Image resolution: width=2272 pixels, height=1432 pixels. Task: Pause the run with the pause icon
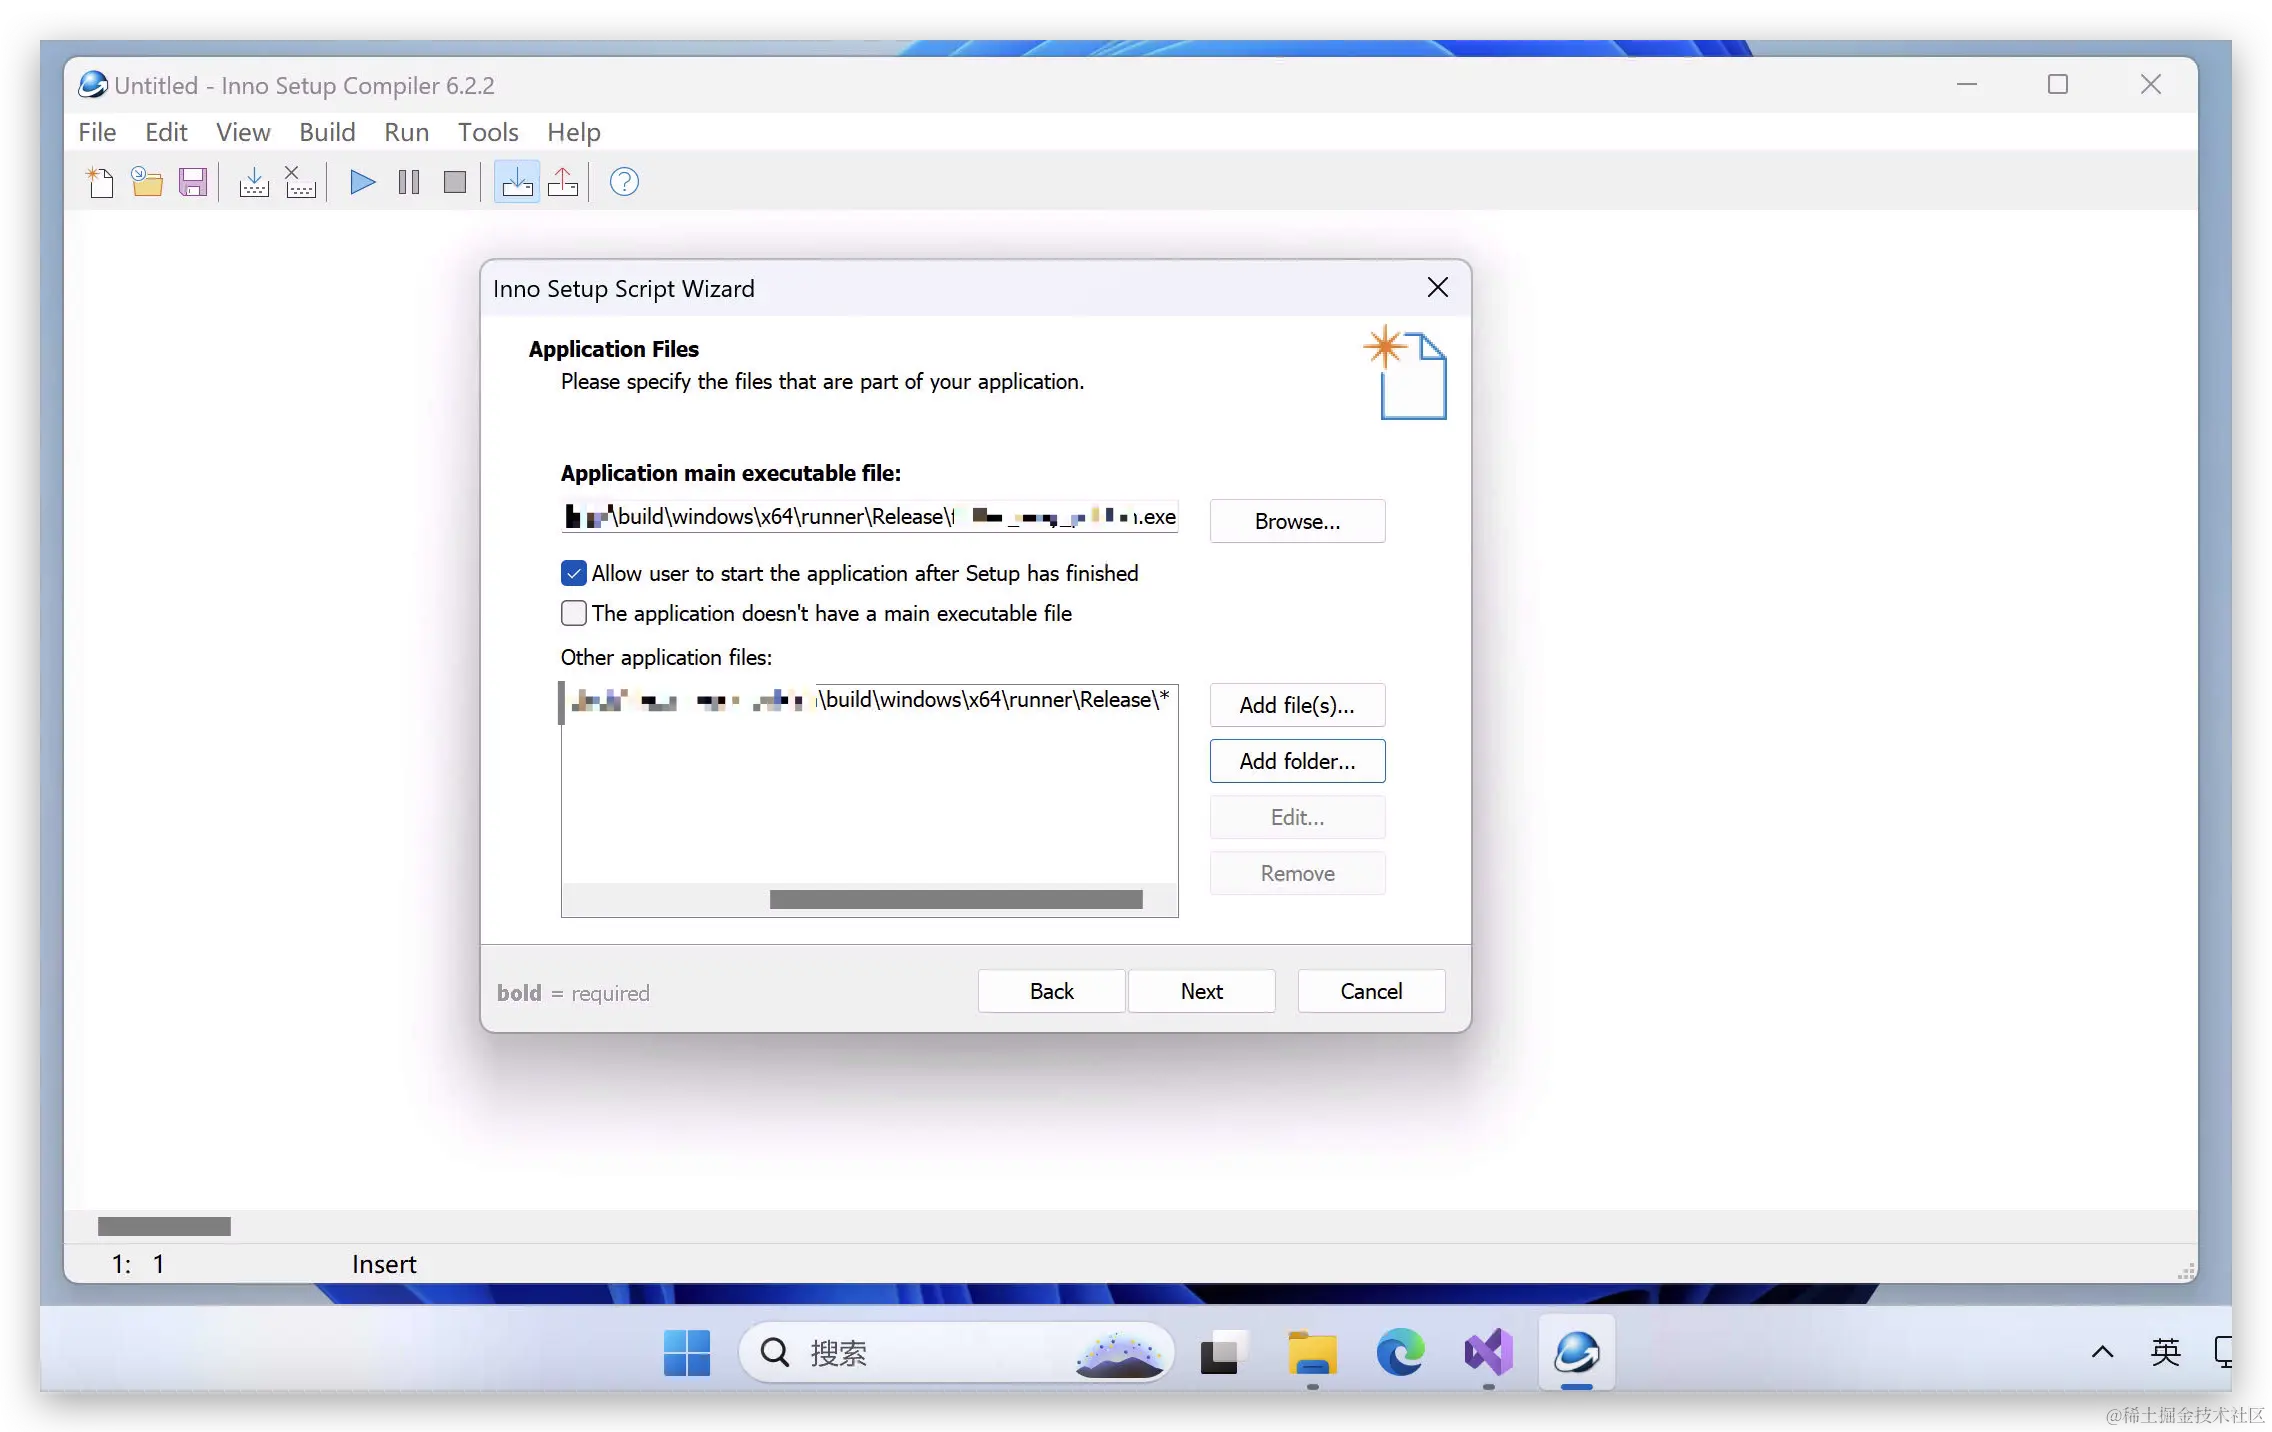(x=409, y=182)
